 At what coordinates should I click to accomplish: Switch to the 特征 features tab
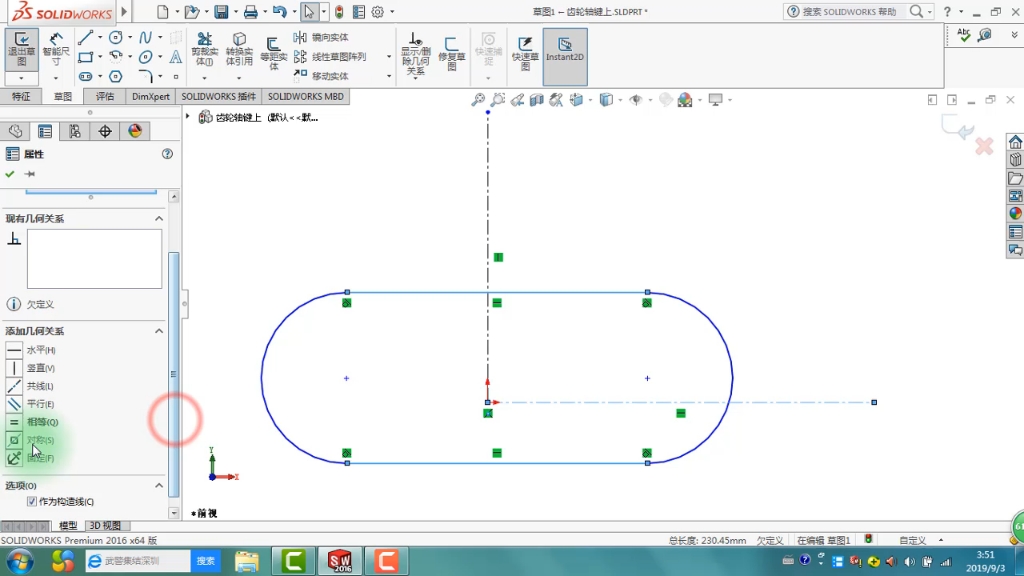click(21, 97)
